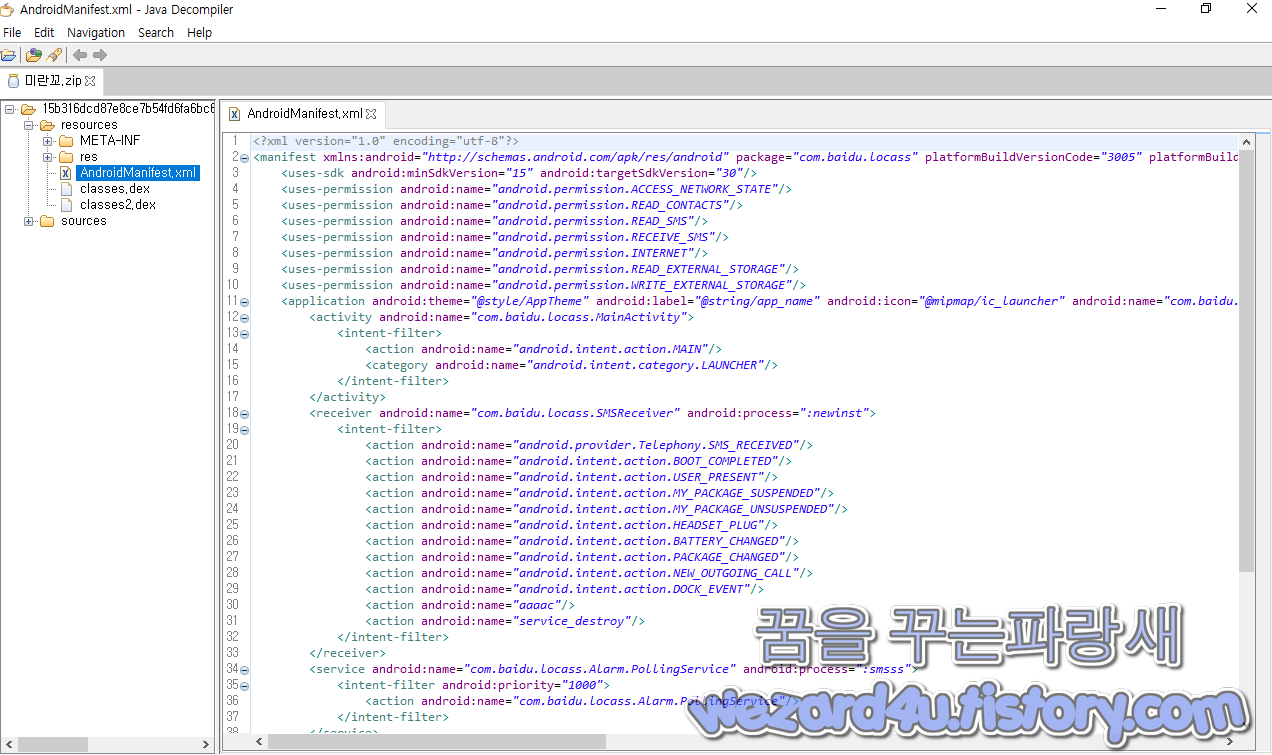Image resolution: width=1272 pixels, height=755 pixels.
Task: Fold the activity element at line 12
Action: tap(245, 318)
